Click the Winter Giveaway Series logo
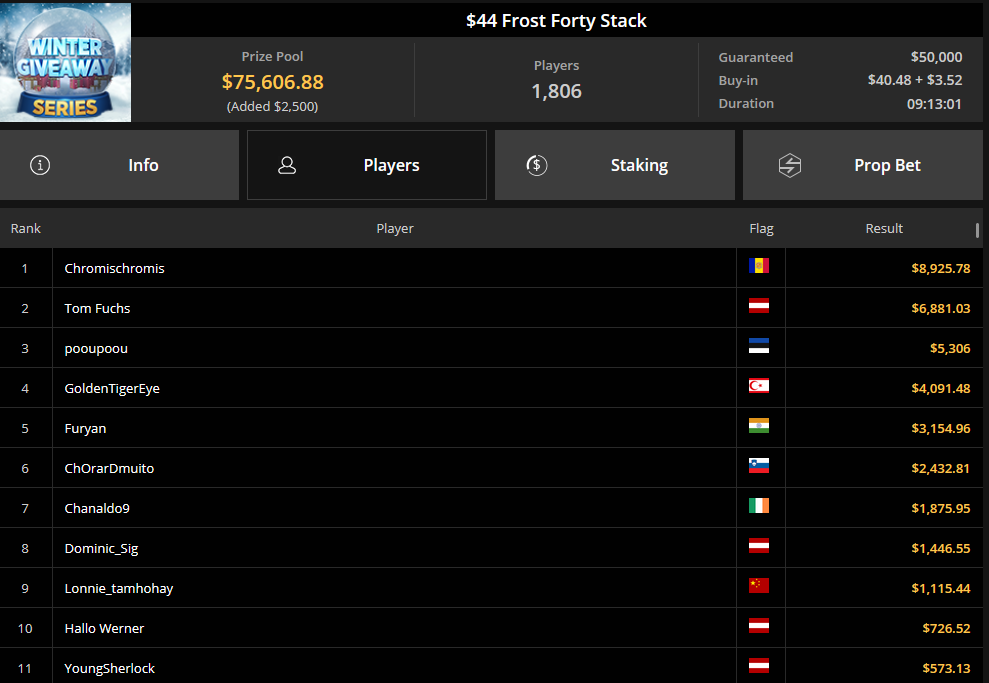This screenshot has height=683, width=989. (x=66, y=62)
